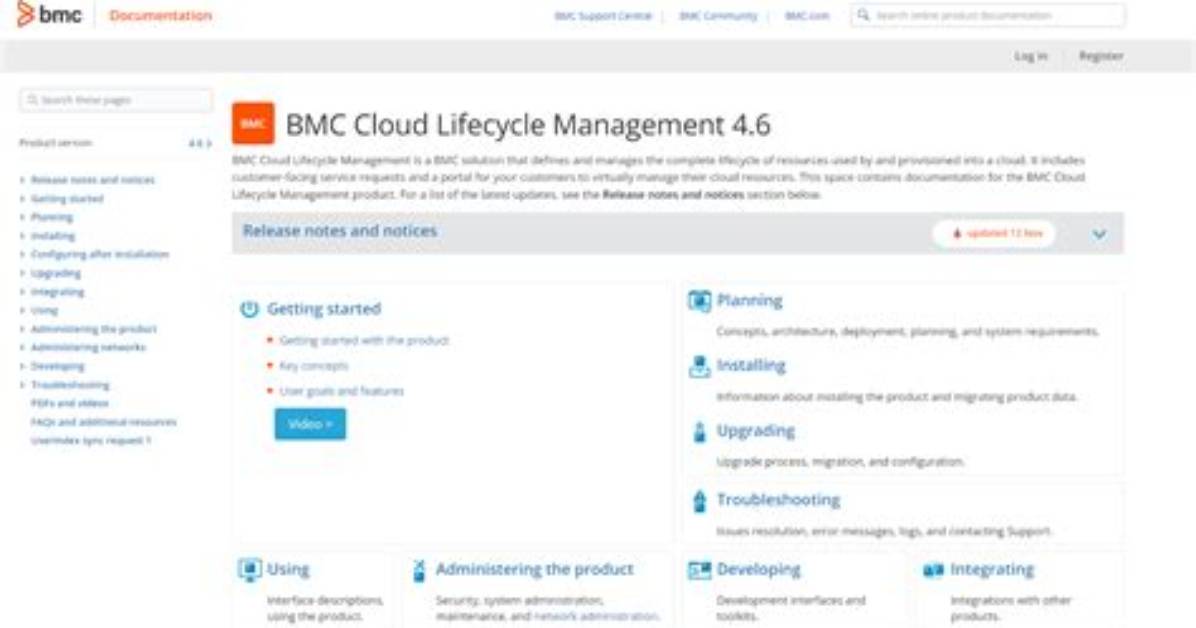
Task: Expand the arrow beside Release notes in sidebar
Action: 22,180
